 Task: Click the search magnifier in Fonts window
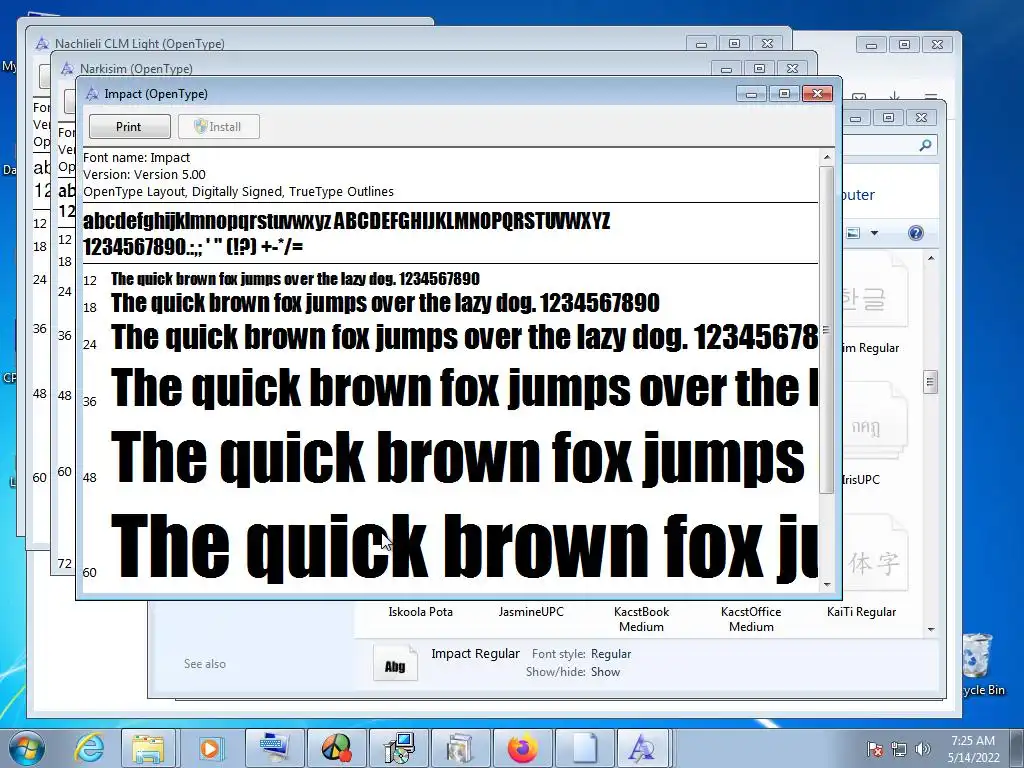click(x=925, y=145)
